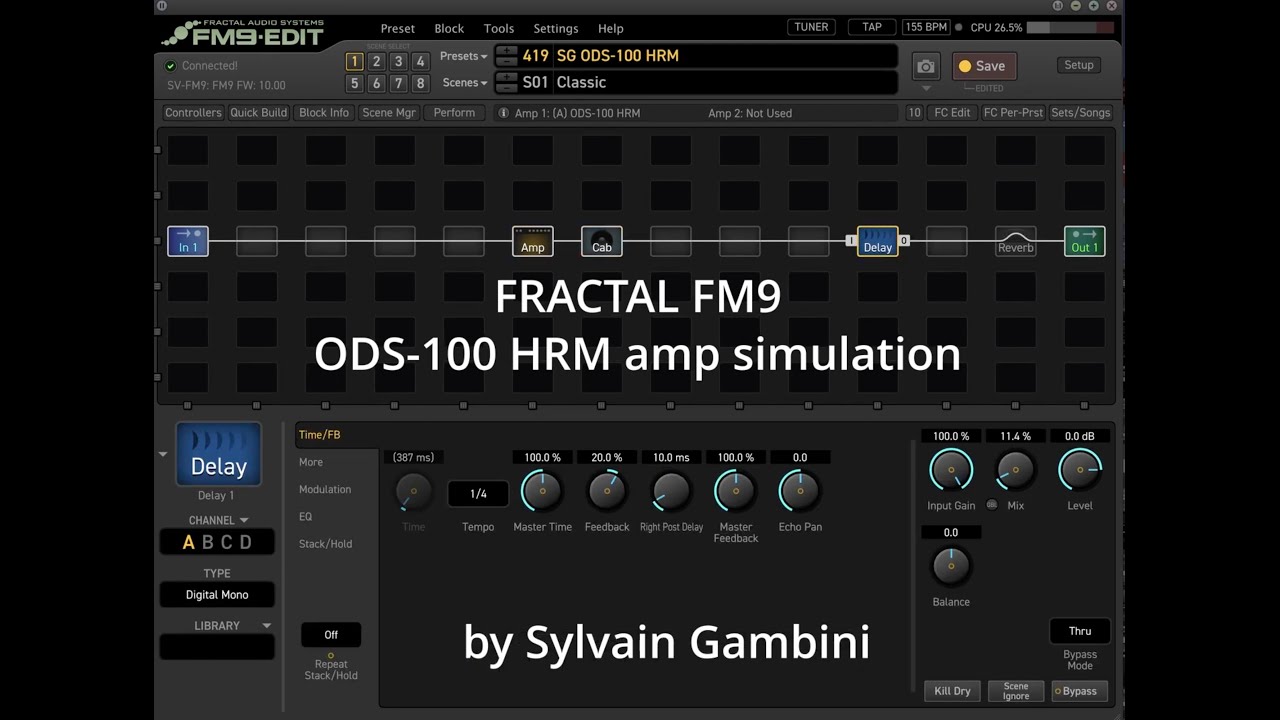Select the Delay block in the signal chain

pos(878,241)
